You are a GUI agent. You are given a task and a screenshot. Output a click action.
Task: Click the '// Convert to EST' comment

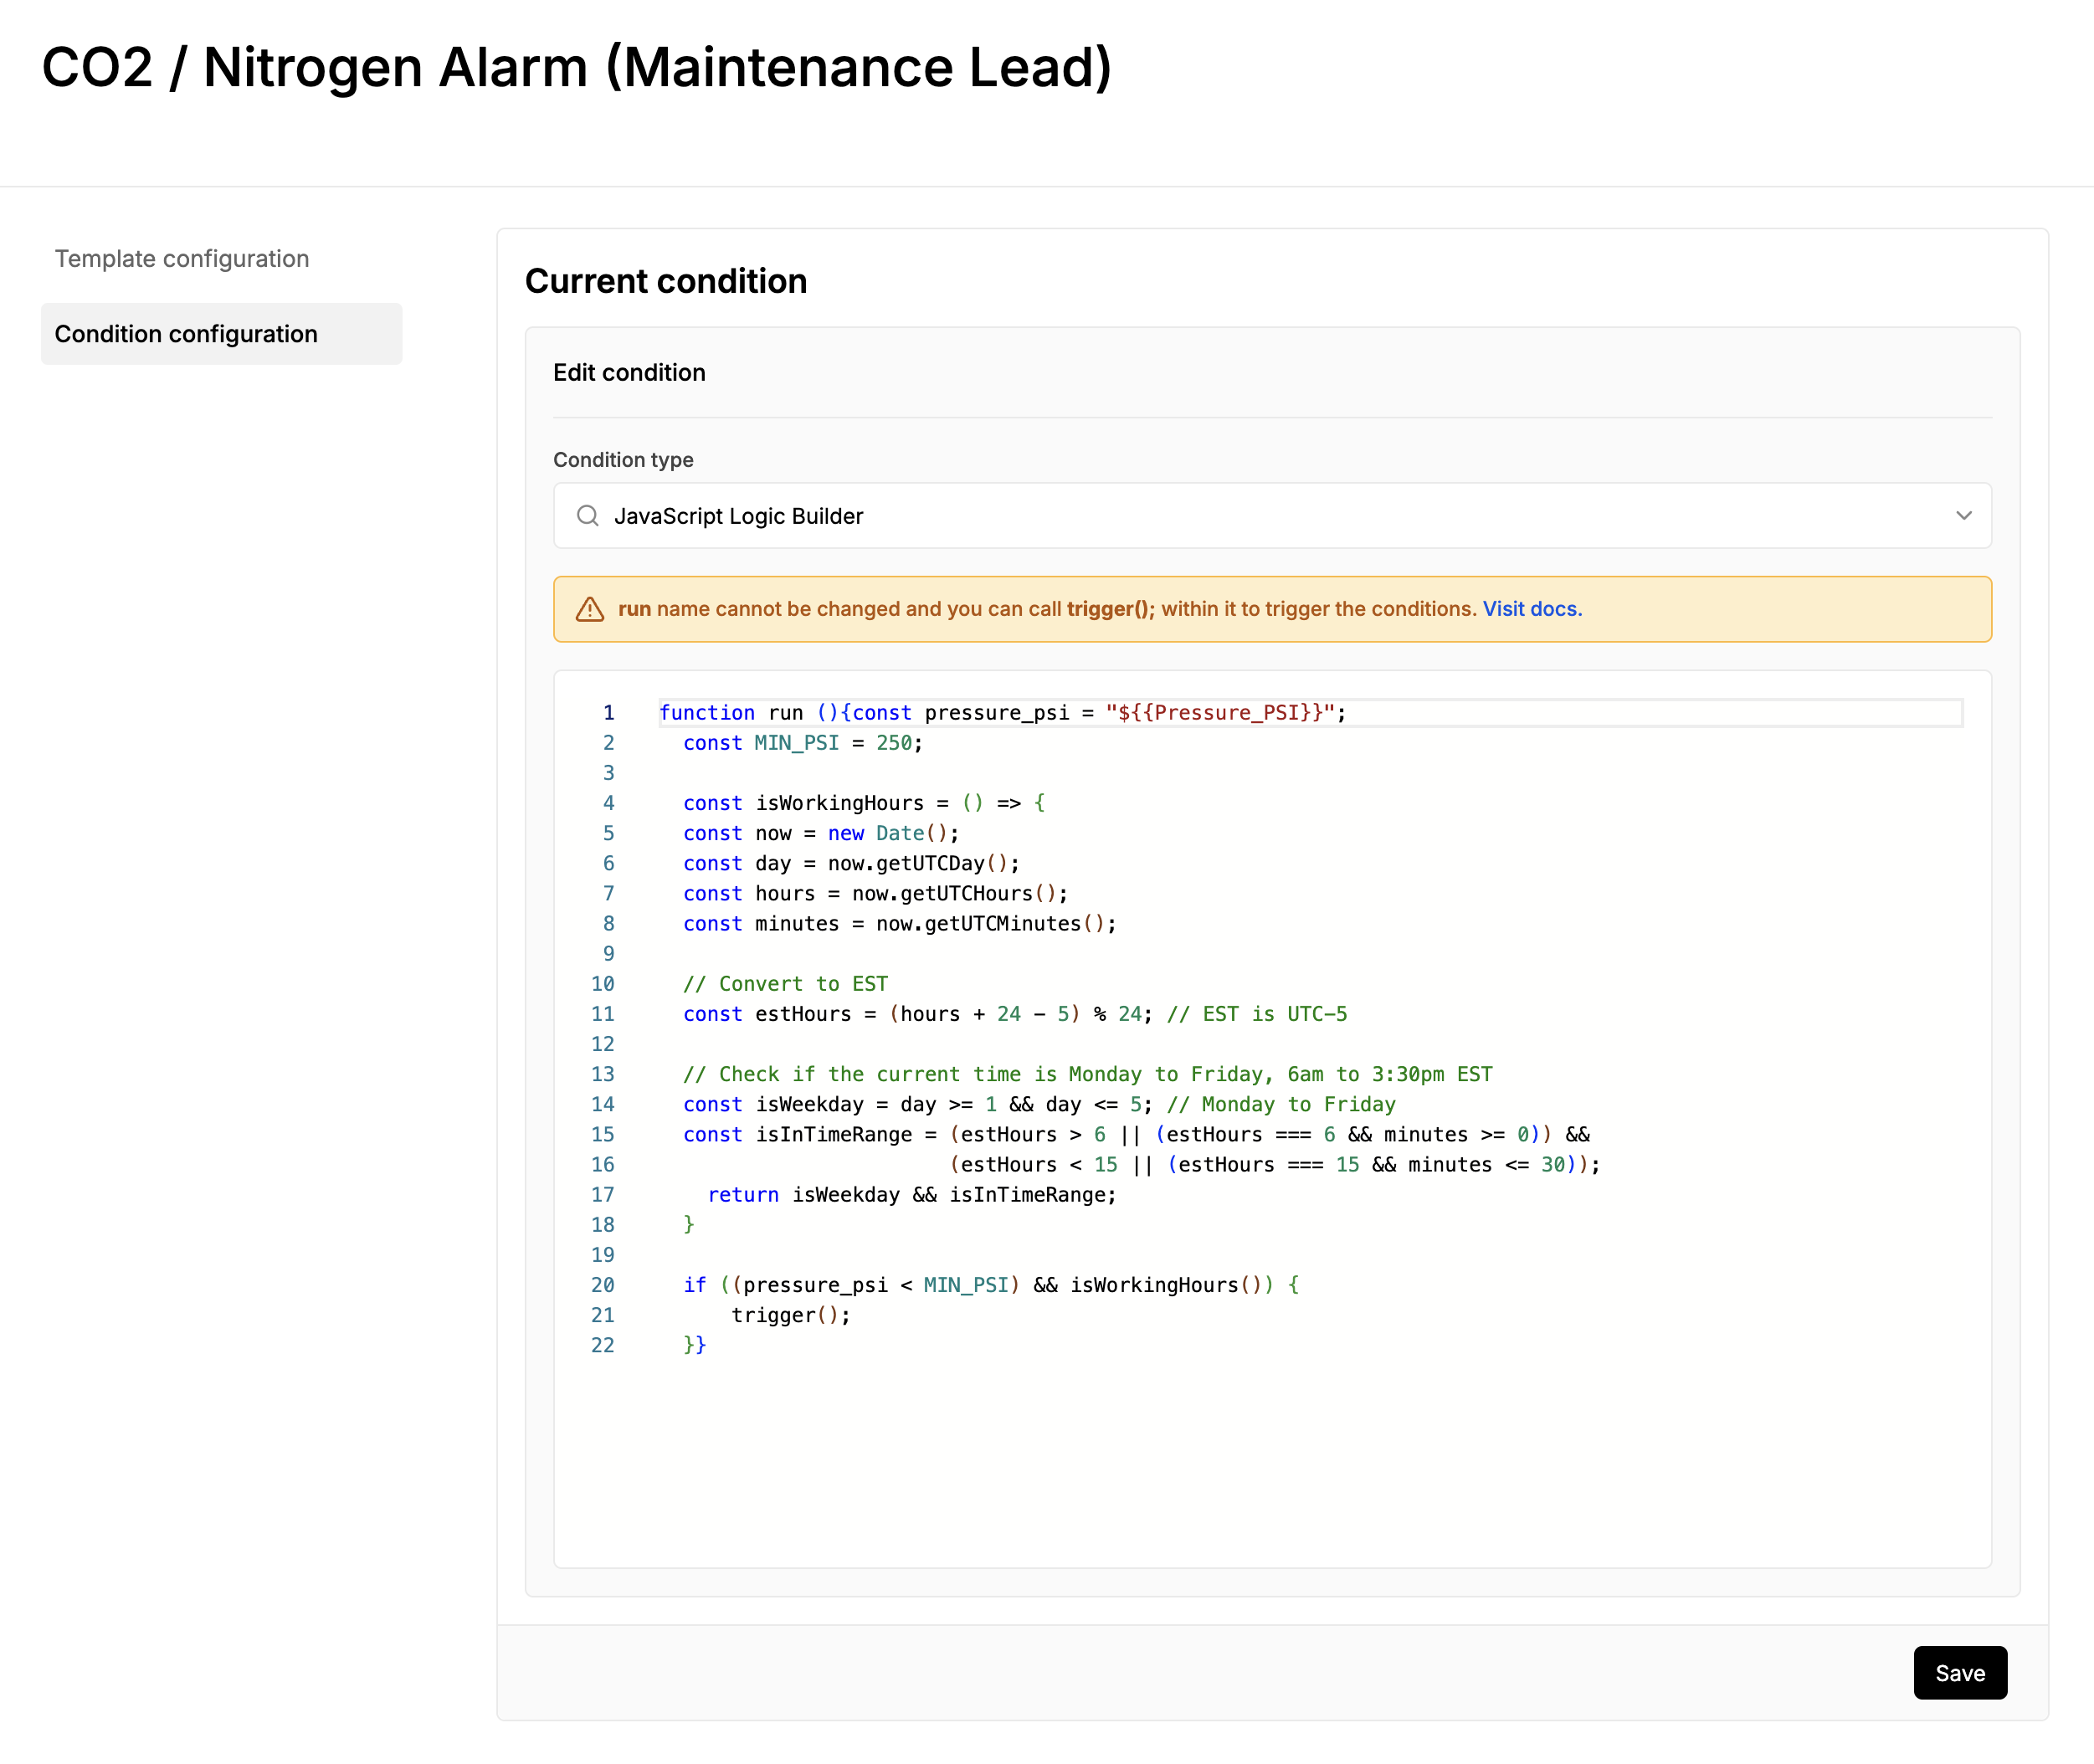[785, 984]
